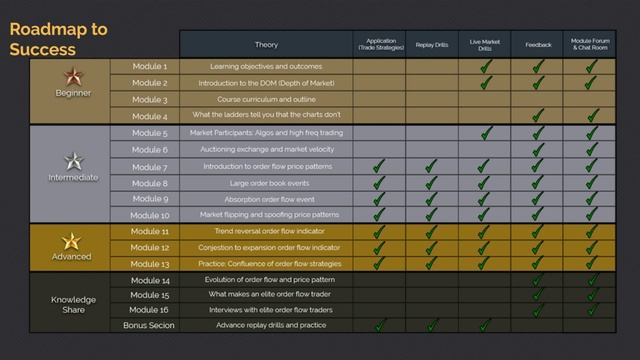The width and height of the screenshot is (640, 360).
Task: Click Module 2 Module Forum checkmark
Action: (x=590, y=83)
